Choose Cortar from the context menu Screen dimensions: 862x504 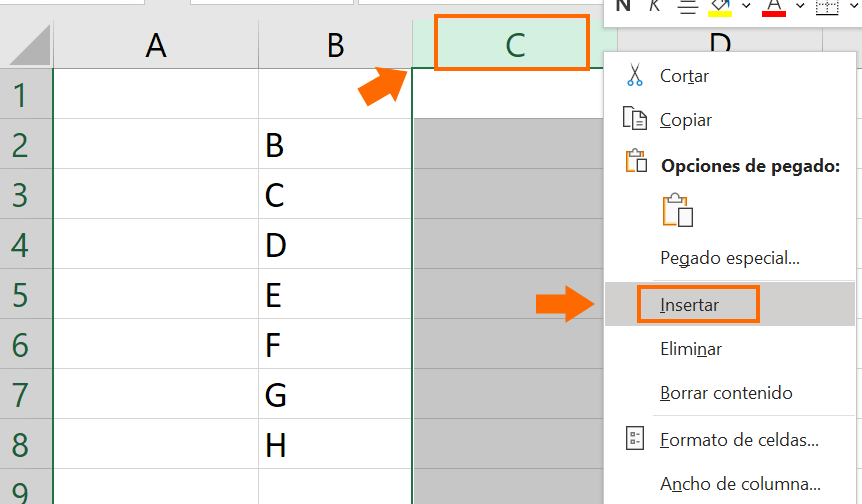(684, 76)
